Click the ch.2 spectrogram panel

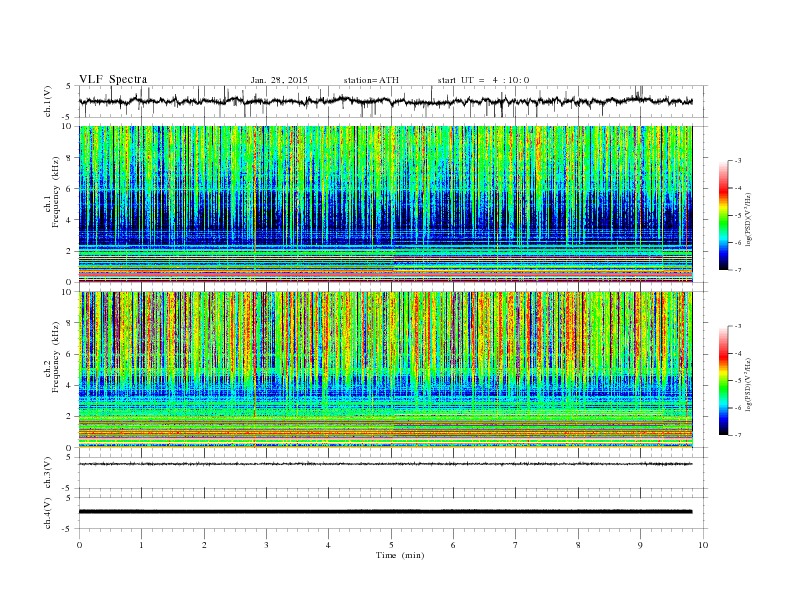pyautogui.click(x=386, y=370)
